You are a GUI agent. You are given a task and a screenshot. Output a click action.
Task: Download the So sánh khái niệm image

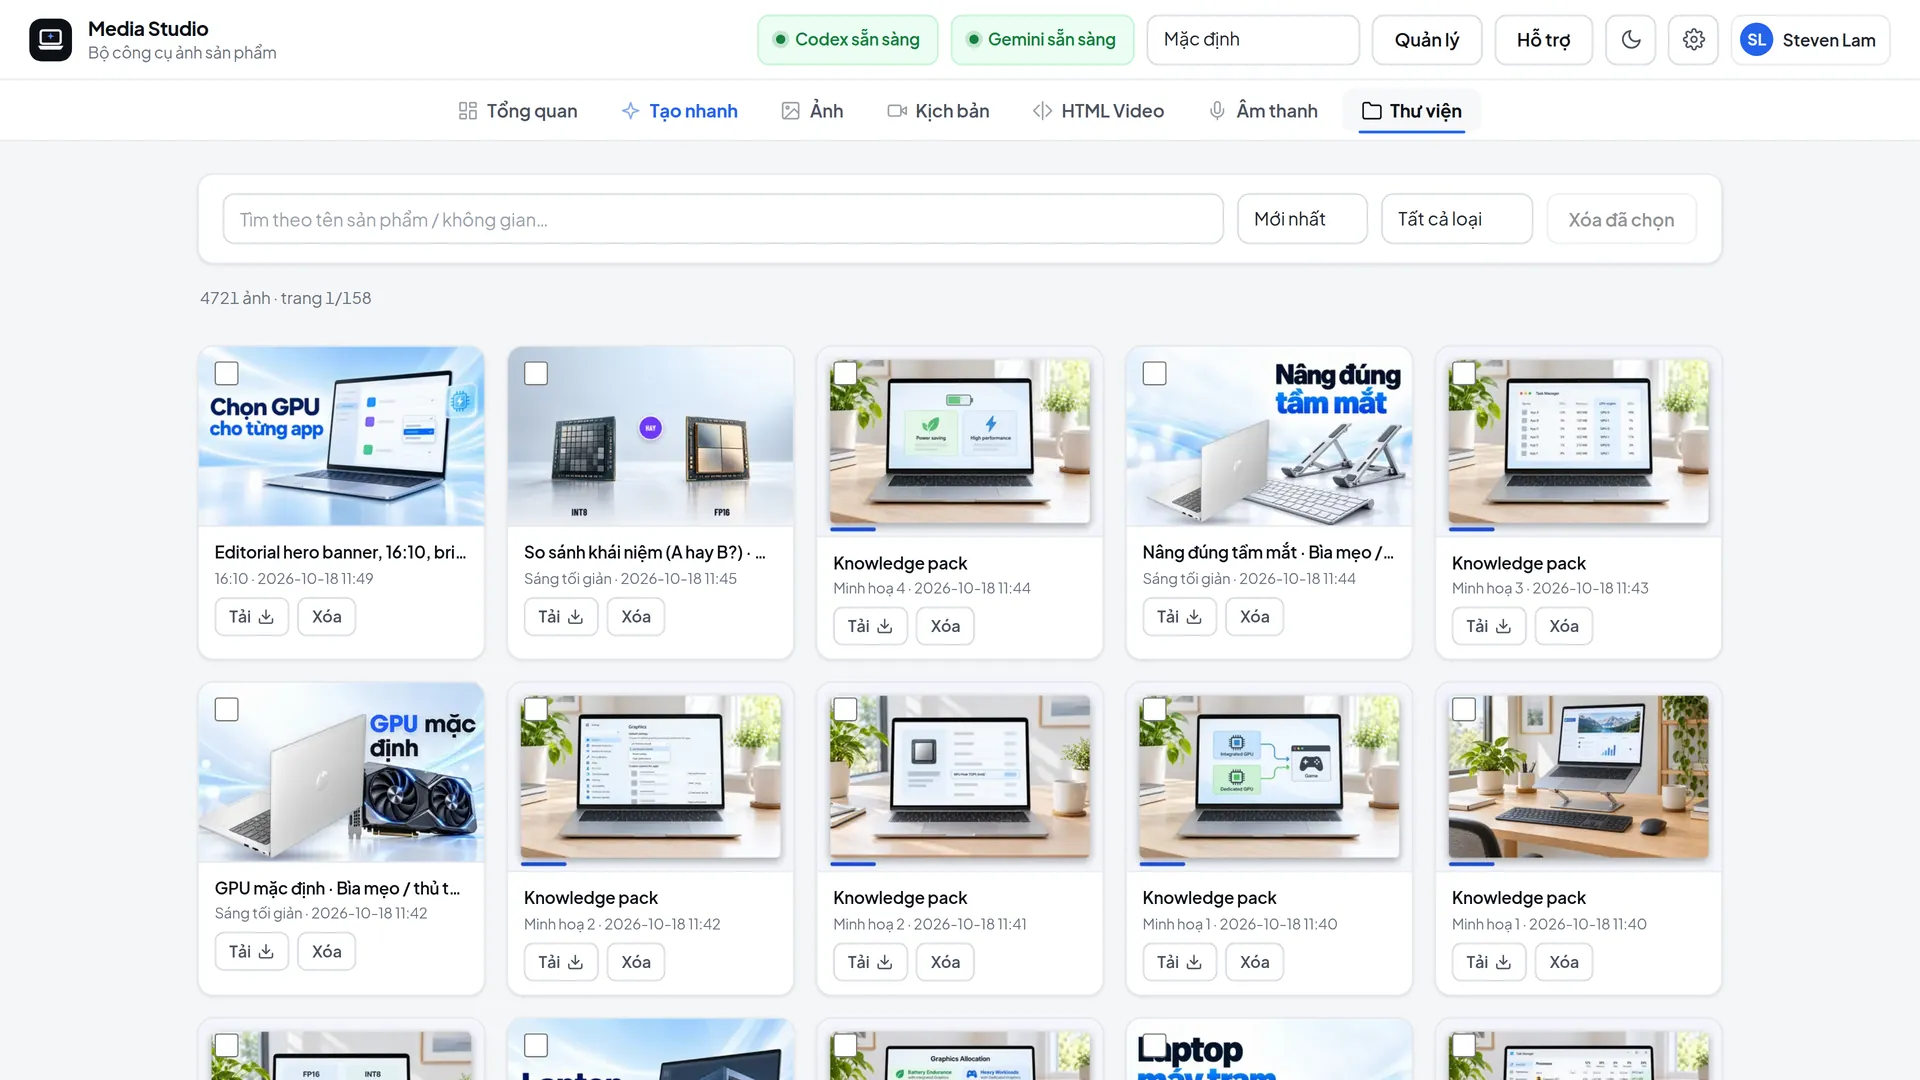pyautogui.click(x=561, y=617)
